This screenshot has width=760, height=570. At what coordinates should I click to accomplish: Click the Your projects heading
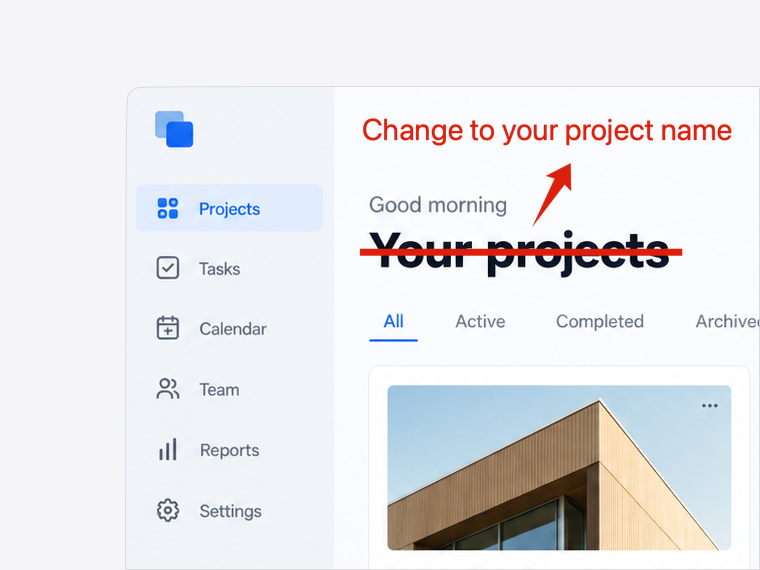519,252
